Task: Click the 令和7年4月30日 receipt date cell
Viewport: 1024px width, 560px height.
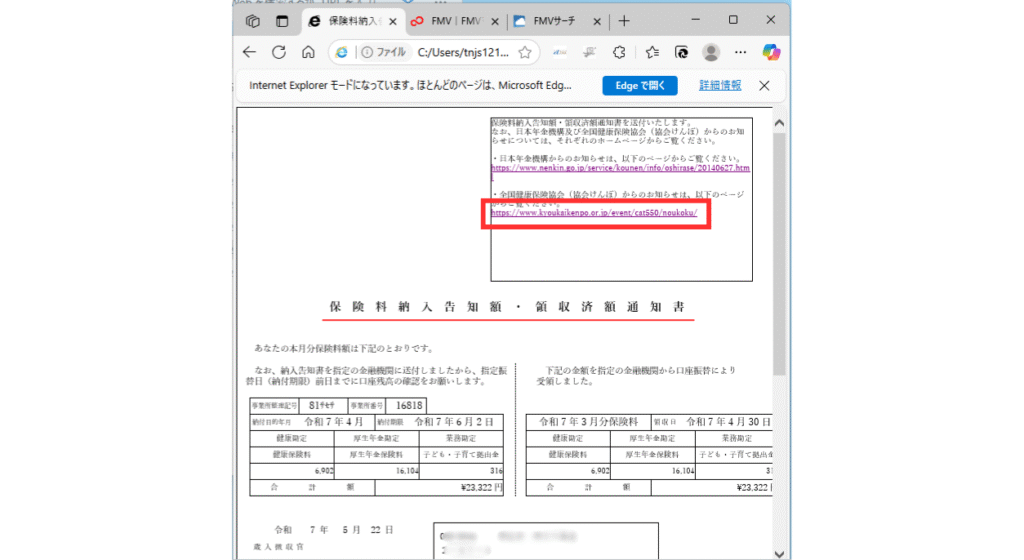Action: point(728,422)
